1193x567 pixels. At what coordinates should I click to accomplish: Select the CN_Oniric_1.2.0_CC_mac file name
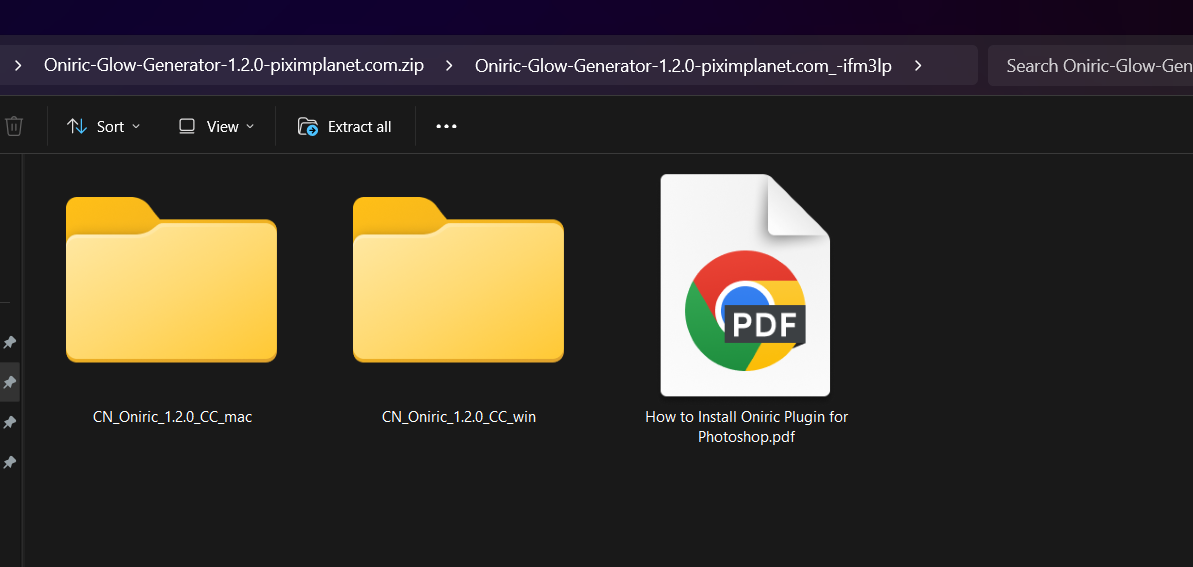tap(173, 417)
